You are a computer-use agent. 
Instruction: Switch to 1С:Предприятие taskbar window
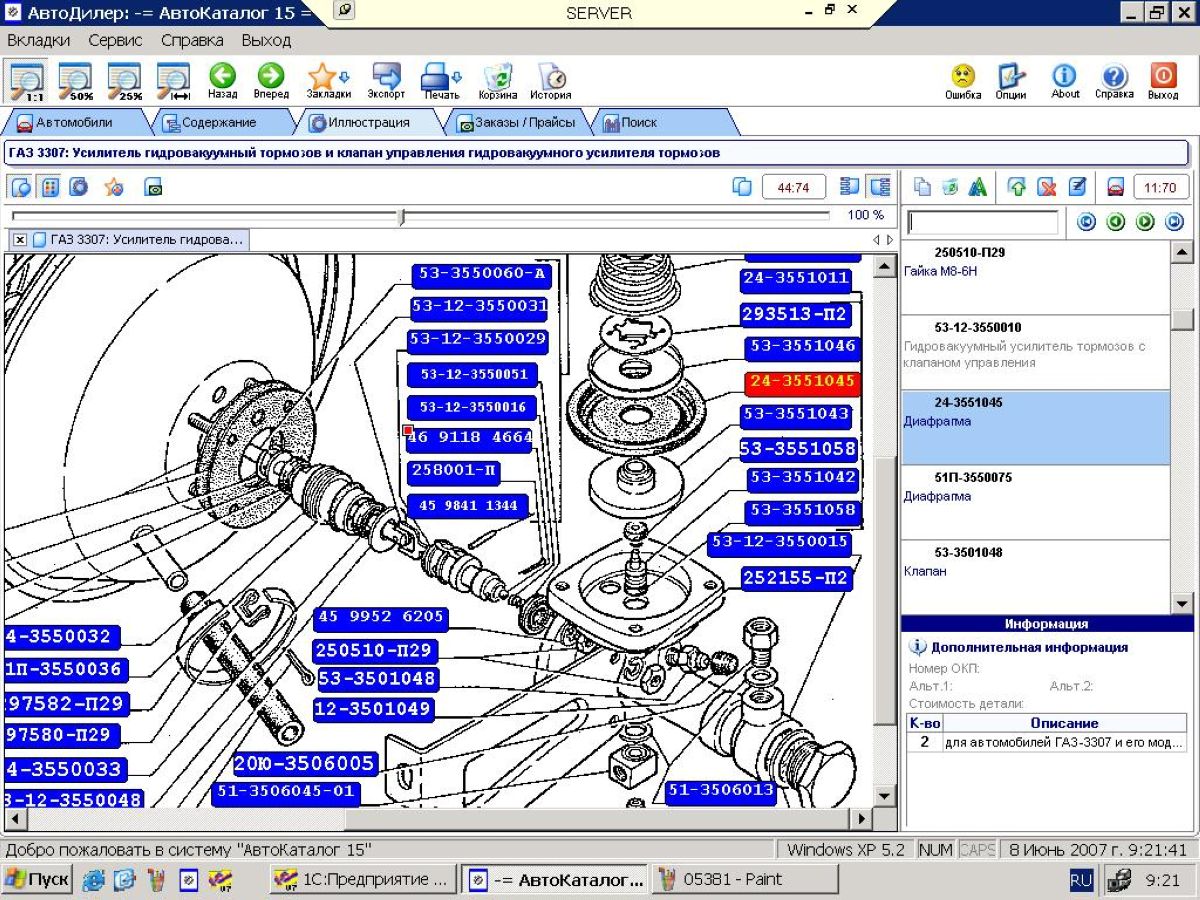pyautogui.click(x=363, y=880)
